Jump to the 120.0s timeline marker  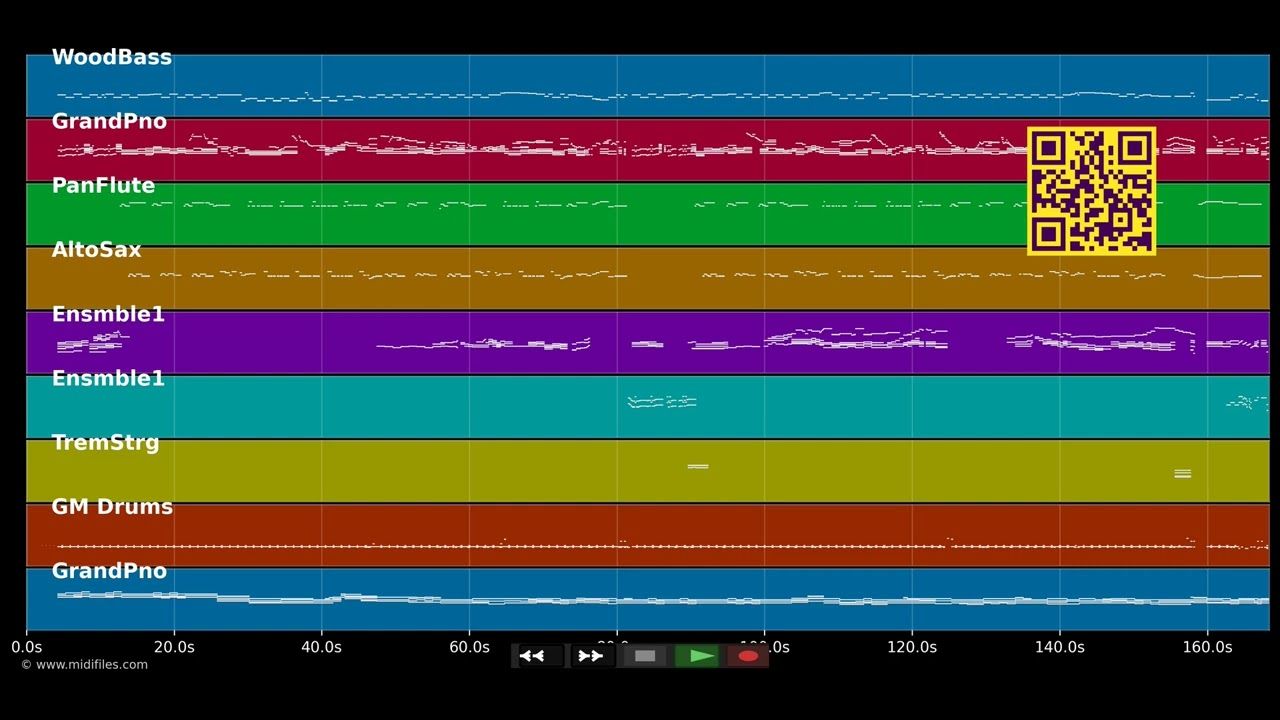tap(912, 648)
